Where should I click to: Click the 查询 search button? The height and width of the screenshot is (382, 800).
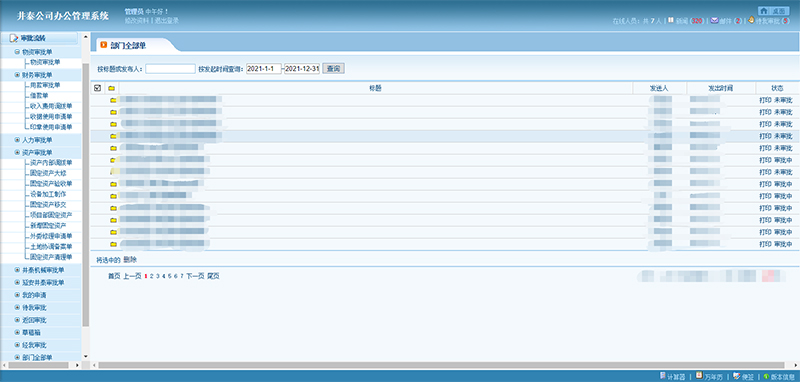pos(333,68)
